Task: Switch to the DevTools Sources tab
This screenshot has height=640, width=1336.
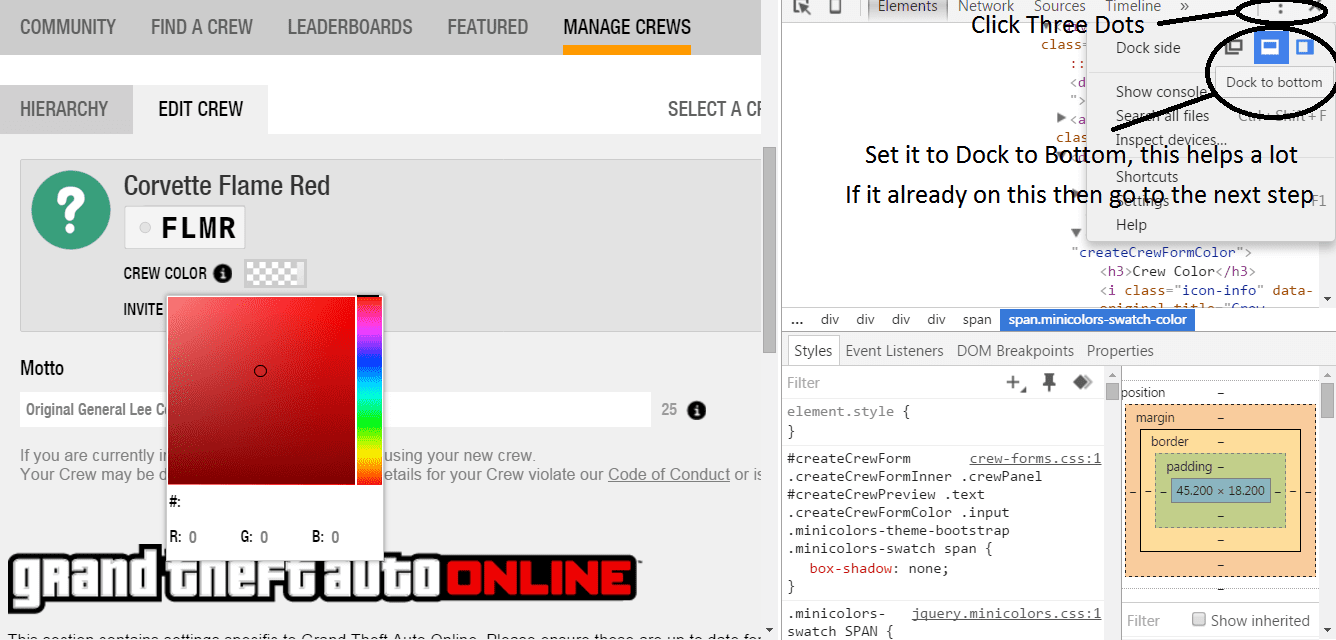Action: [1060, 7]
